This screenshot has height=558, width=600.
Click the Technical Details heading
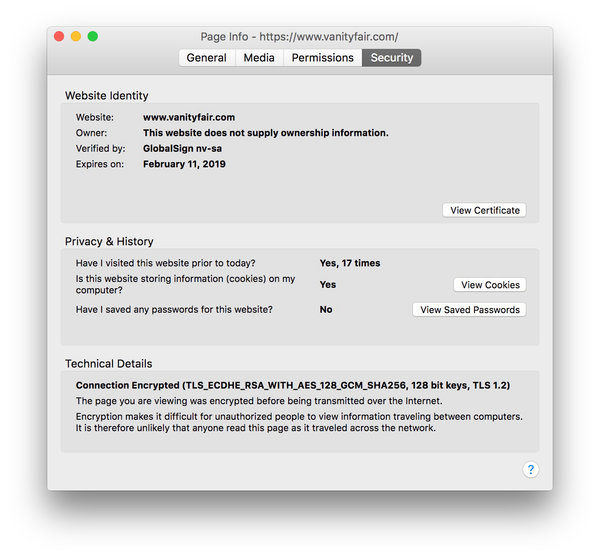(x=109, y=364)
